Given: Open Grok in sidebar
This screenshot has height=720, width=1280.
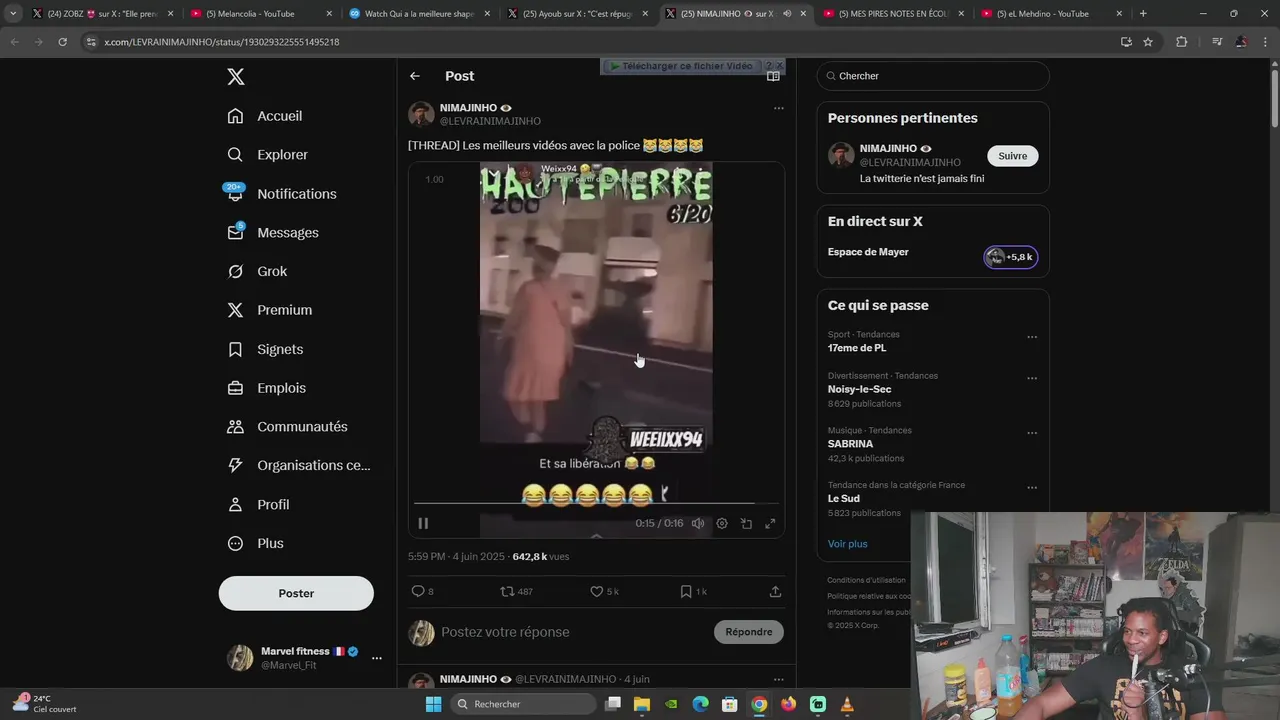Looking at the screenshot, I should (257, 272).
